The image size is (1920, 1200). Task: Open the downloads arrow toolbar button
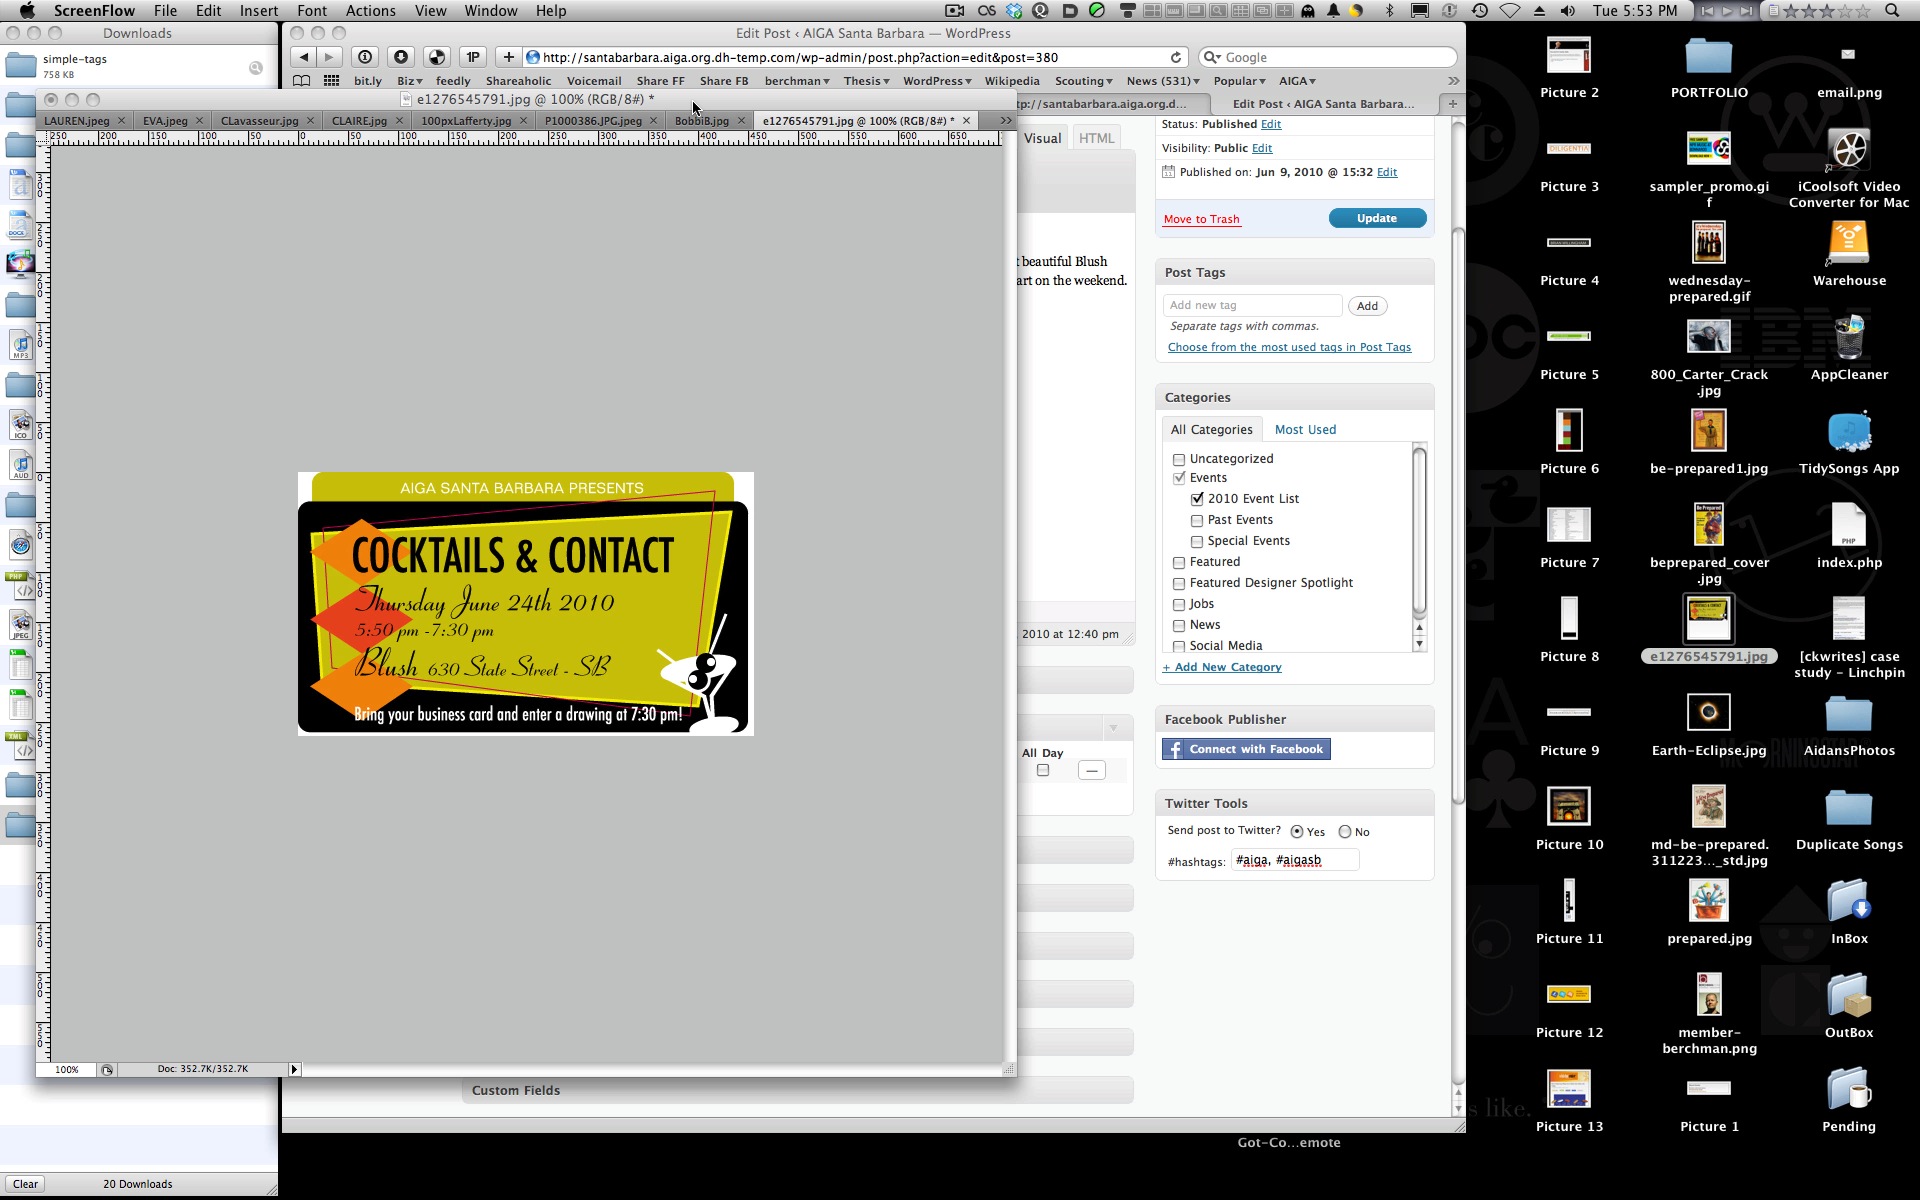pos(401,57)
